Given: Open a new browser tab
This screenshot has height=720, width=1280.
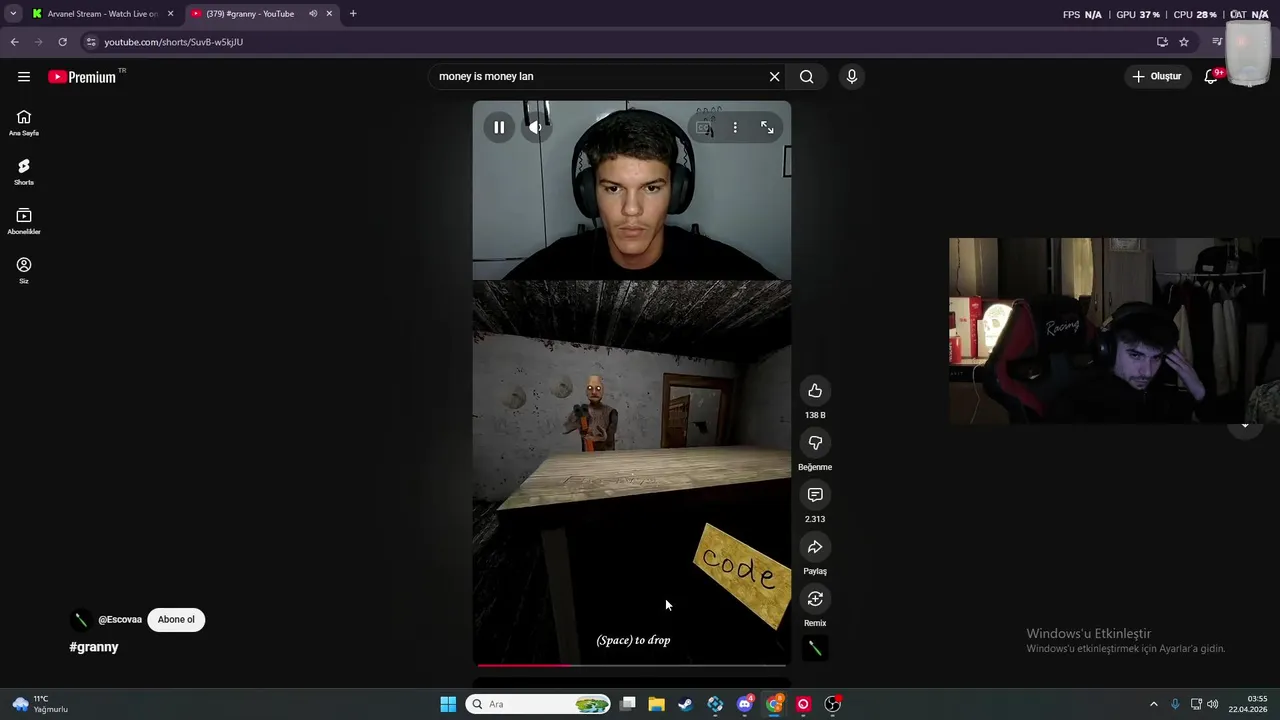Looking at the screenshot, I should click(353, 14).
